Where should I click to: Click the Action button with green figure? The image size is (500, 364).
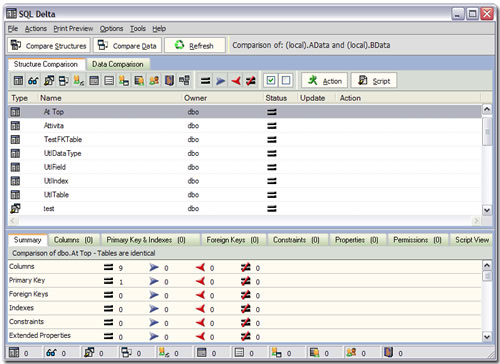tap(325, 81)
